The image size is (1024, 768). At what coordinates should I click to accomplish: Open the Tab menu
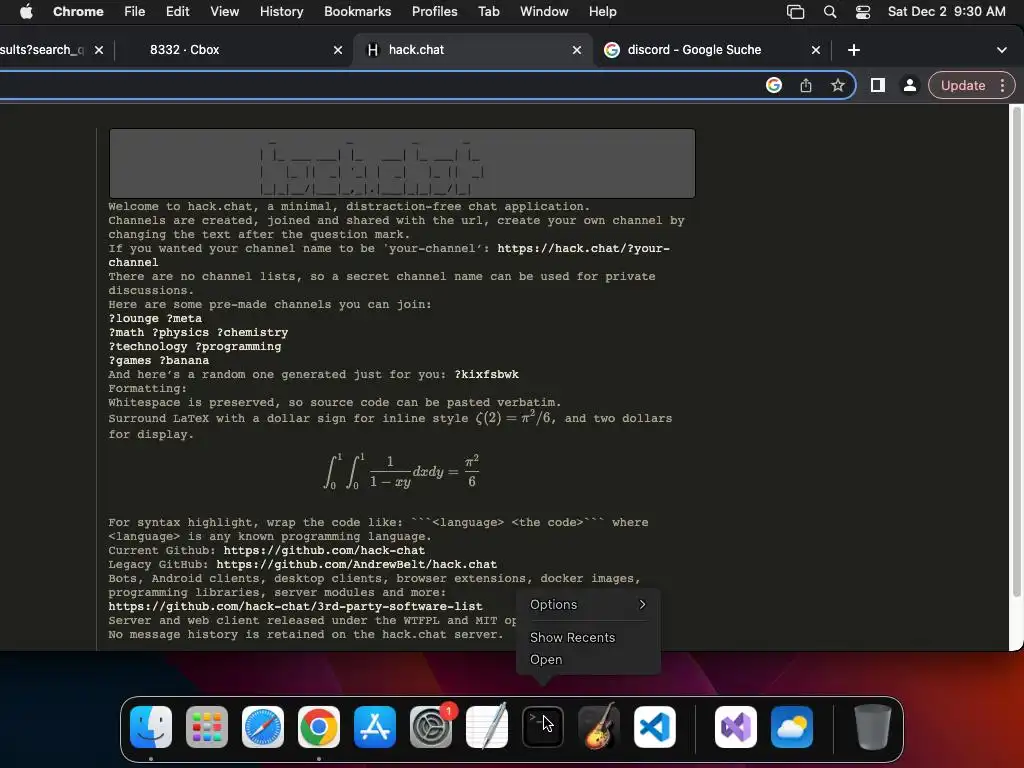[488, 12]
